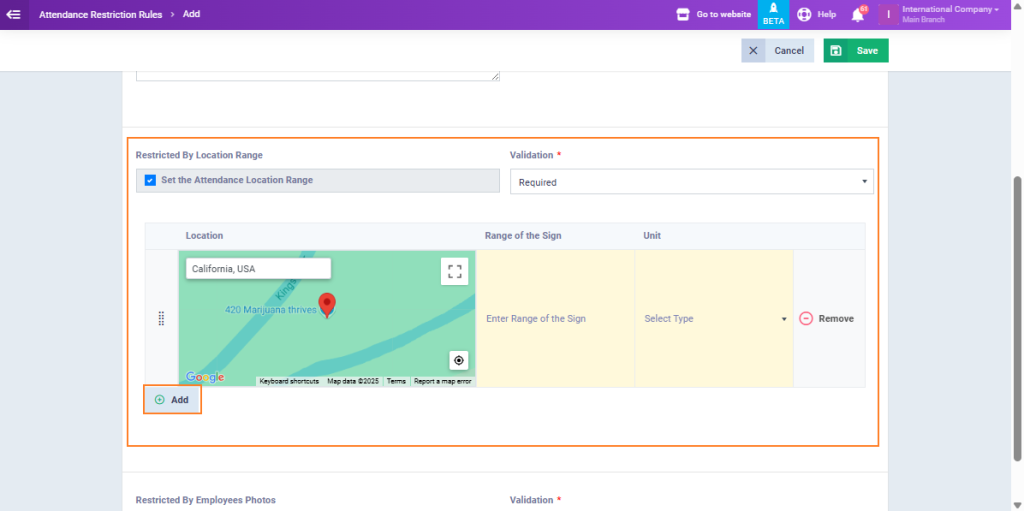Open map Keyboard shortcuts
The width and height of the screenshot is (1024, 511).
coord(289,381)
